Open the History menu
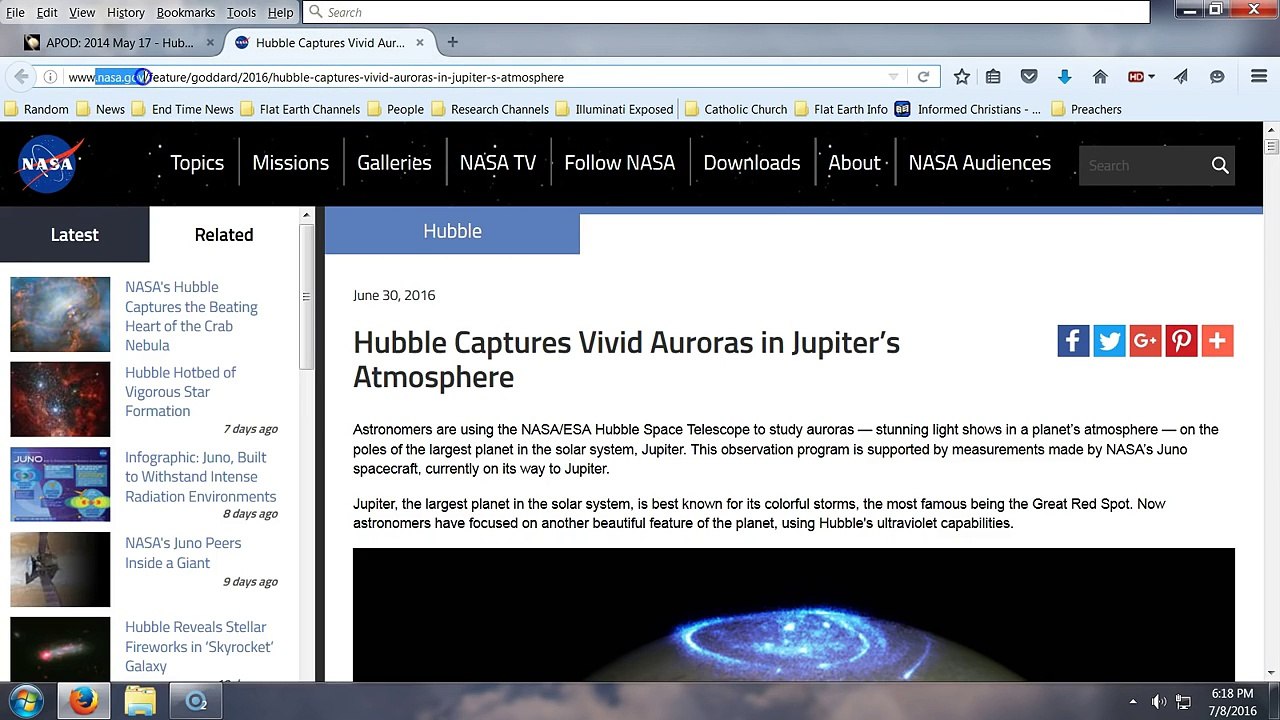This screenshot has width=1280, height=720. pyautogui.click(x=126, y=12)
